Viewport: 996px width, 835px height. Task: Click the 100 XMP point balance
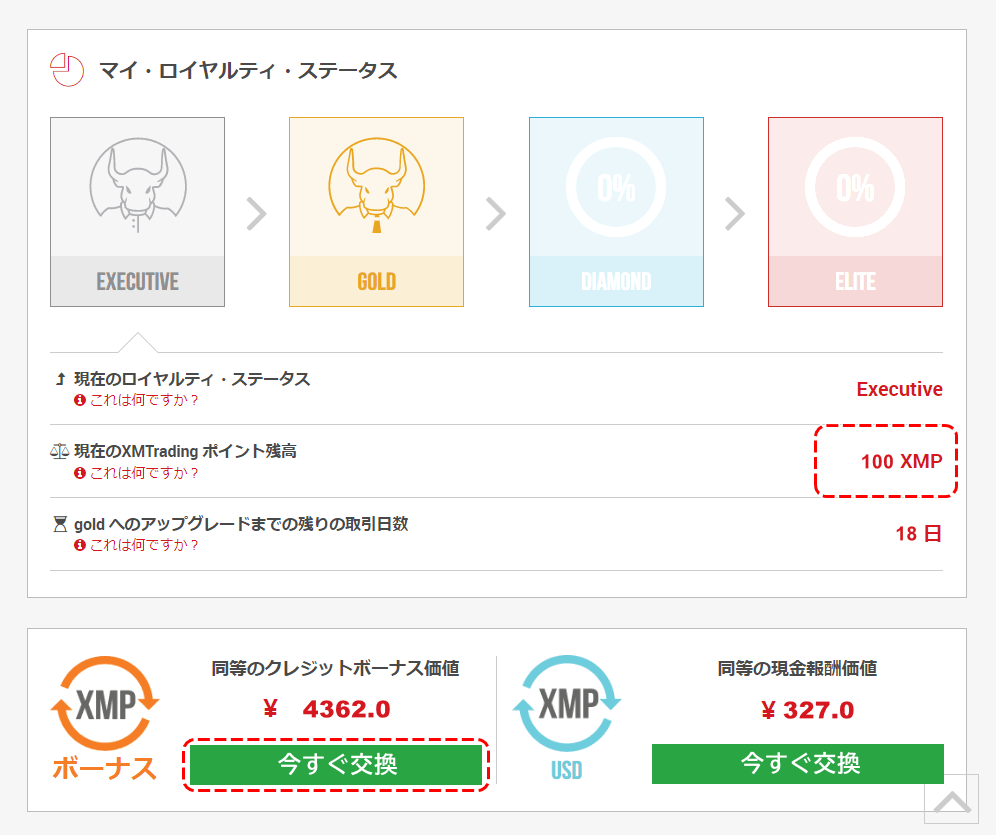901,462
